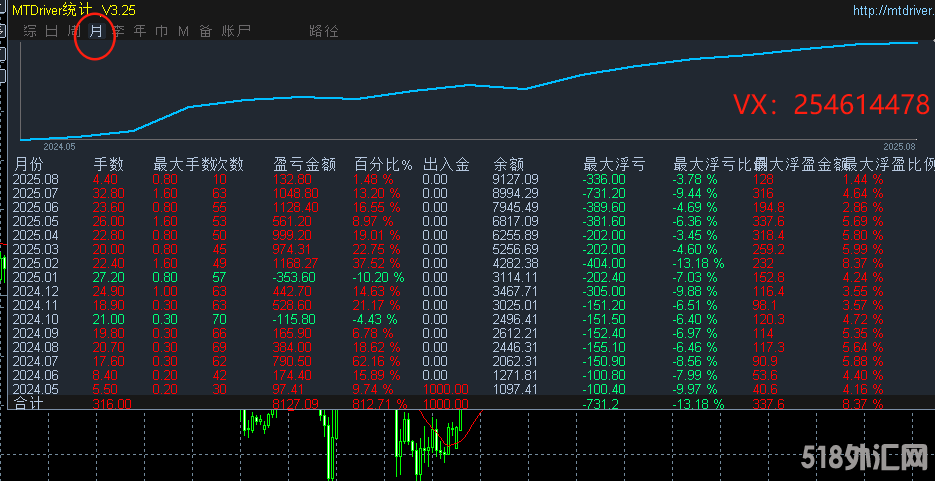
Task: Switch to the 综 summary tab
Action: (30, 31)
